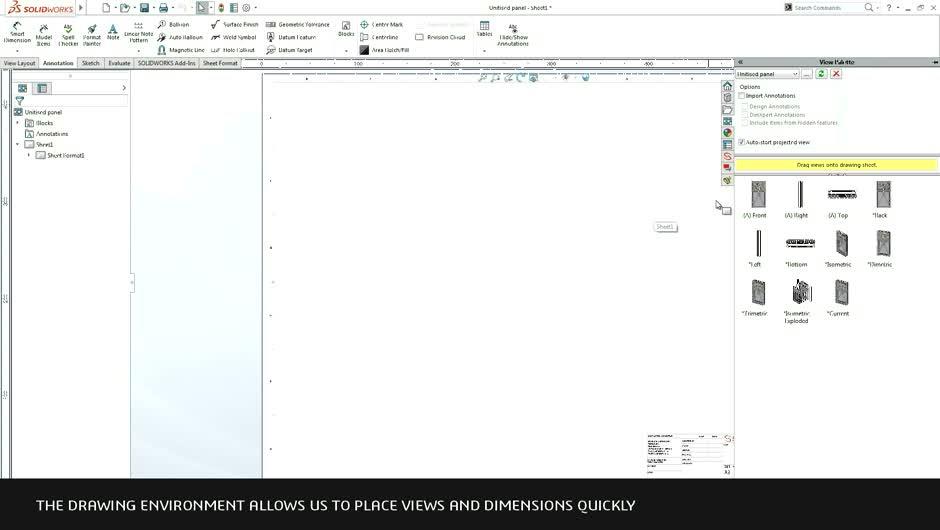Image resolution: width=940 pixels, height=530 pixels.
Task: Select the Centre Mark tool
Action: coord(381,24)
